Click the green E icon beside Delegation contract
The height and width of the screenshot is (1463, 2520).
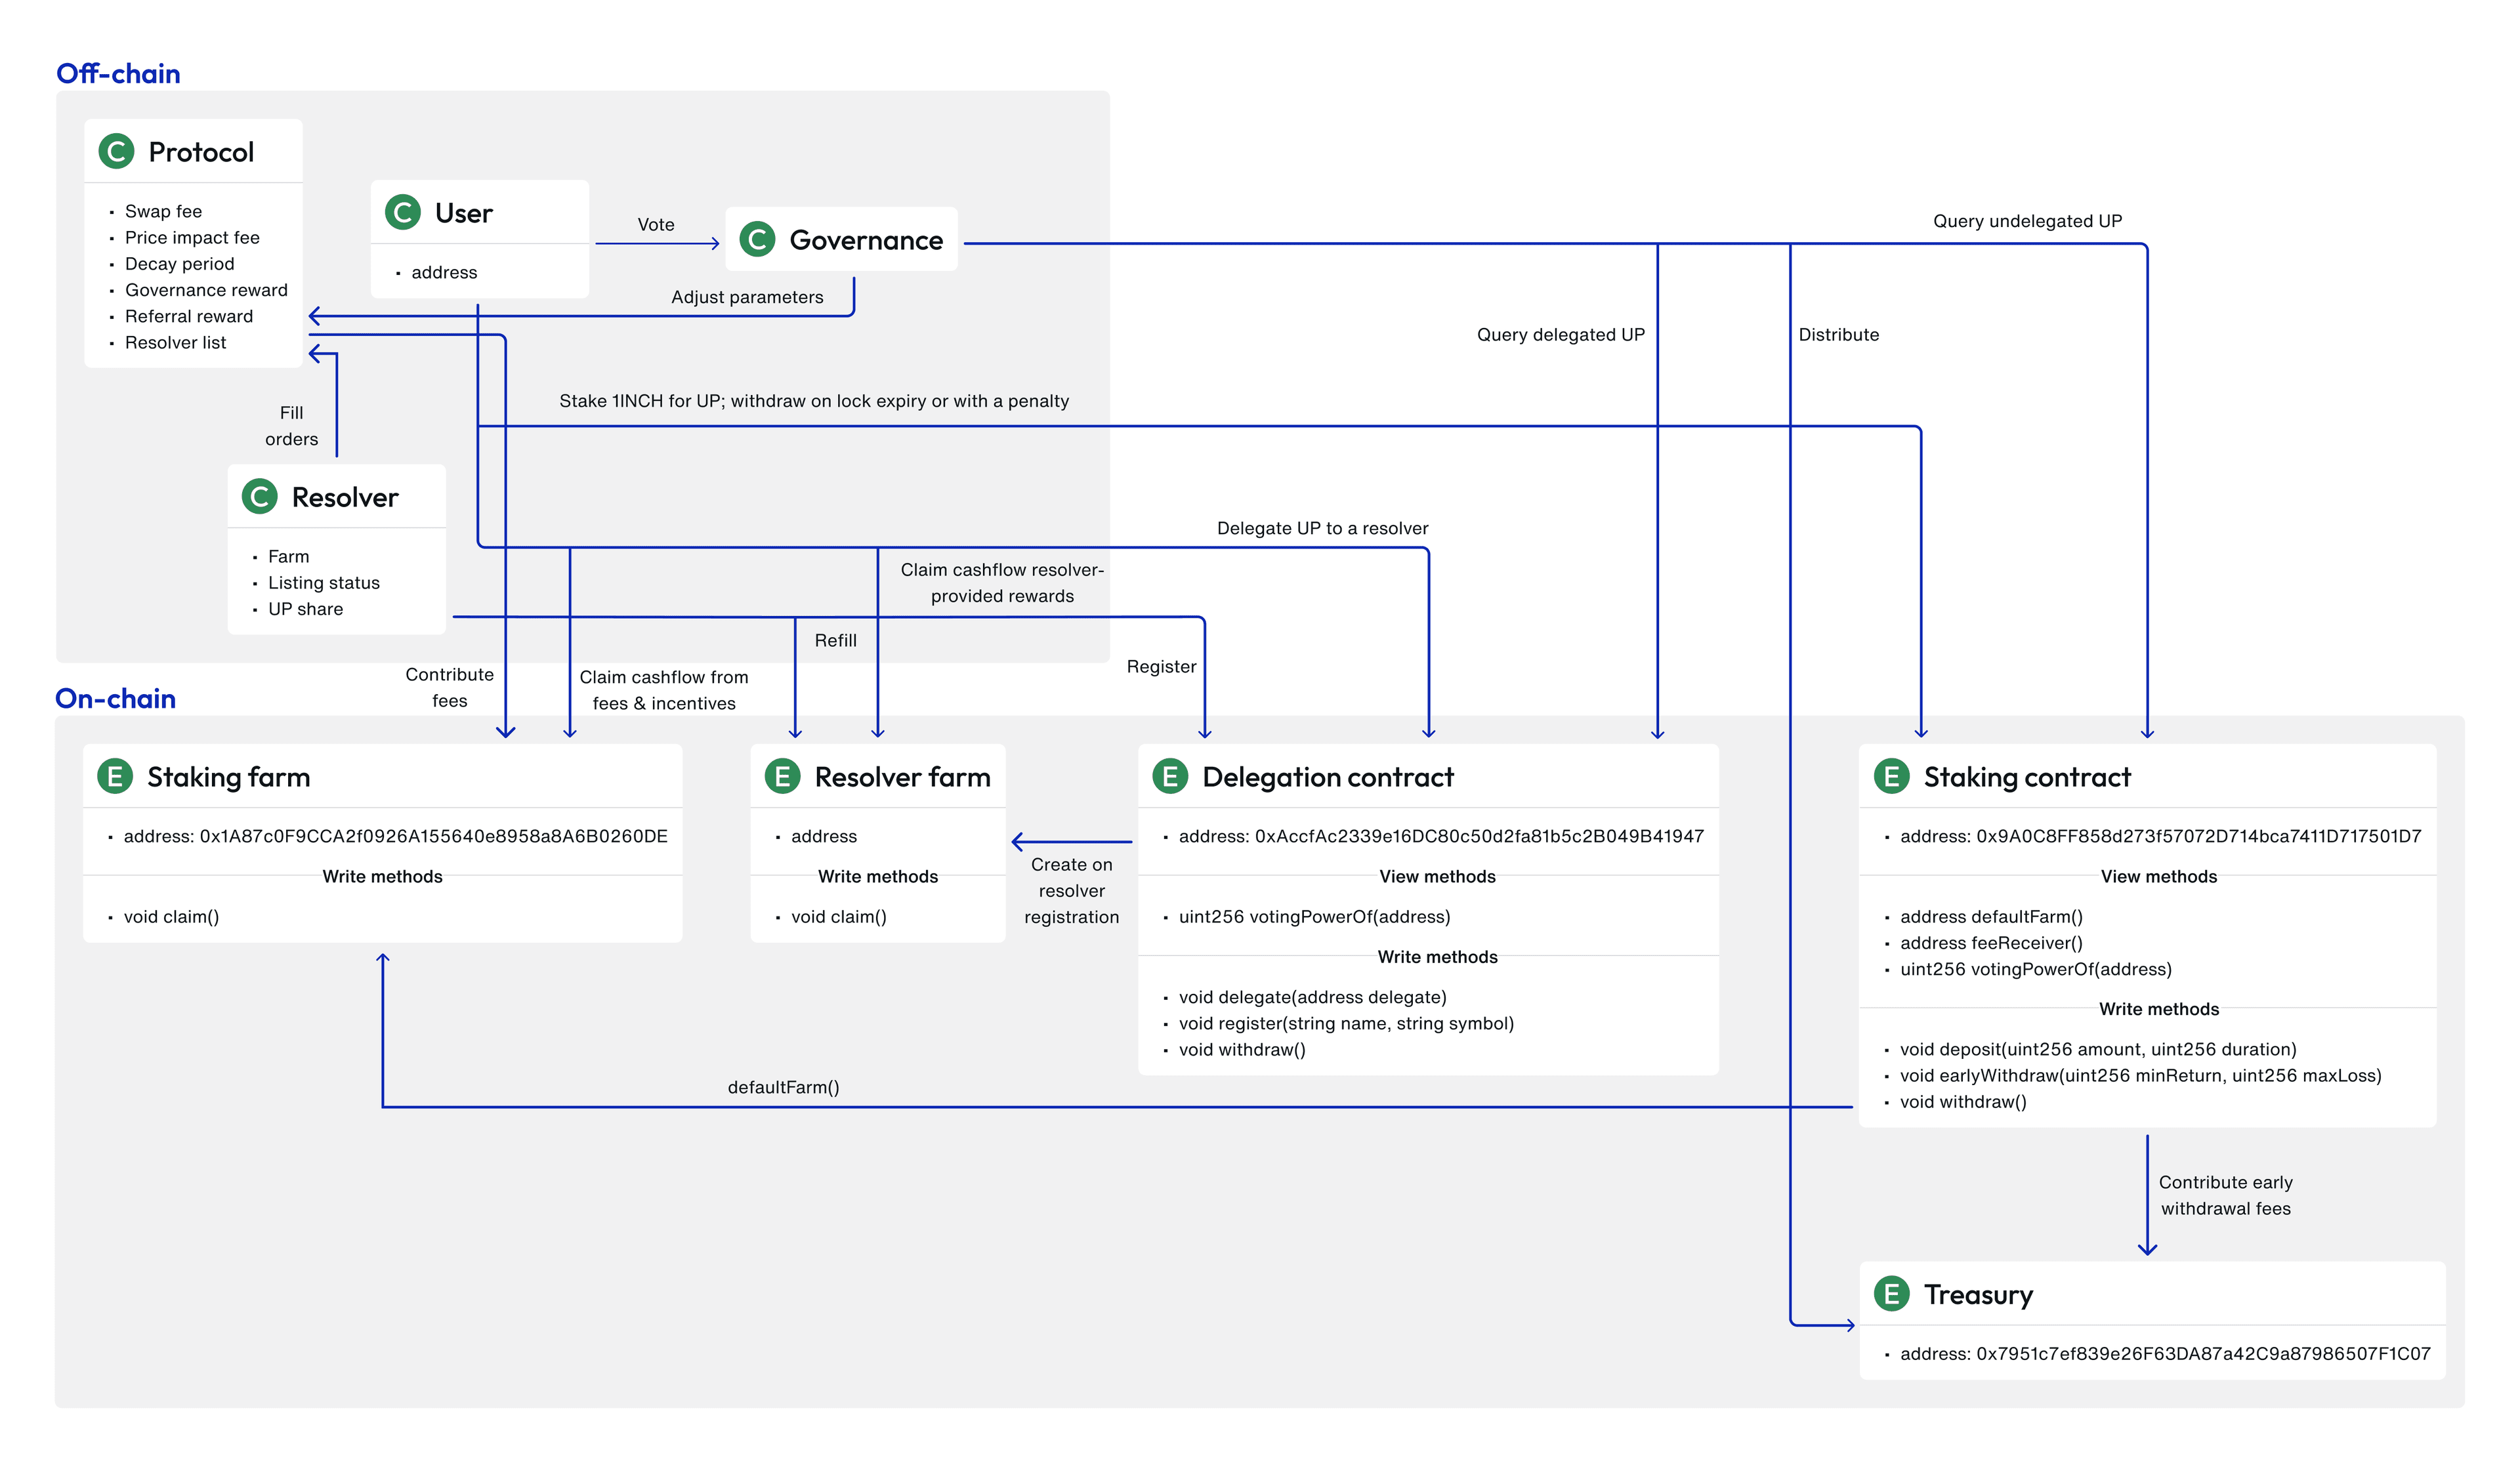point(1170,777)
